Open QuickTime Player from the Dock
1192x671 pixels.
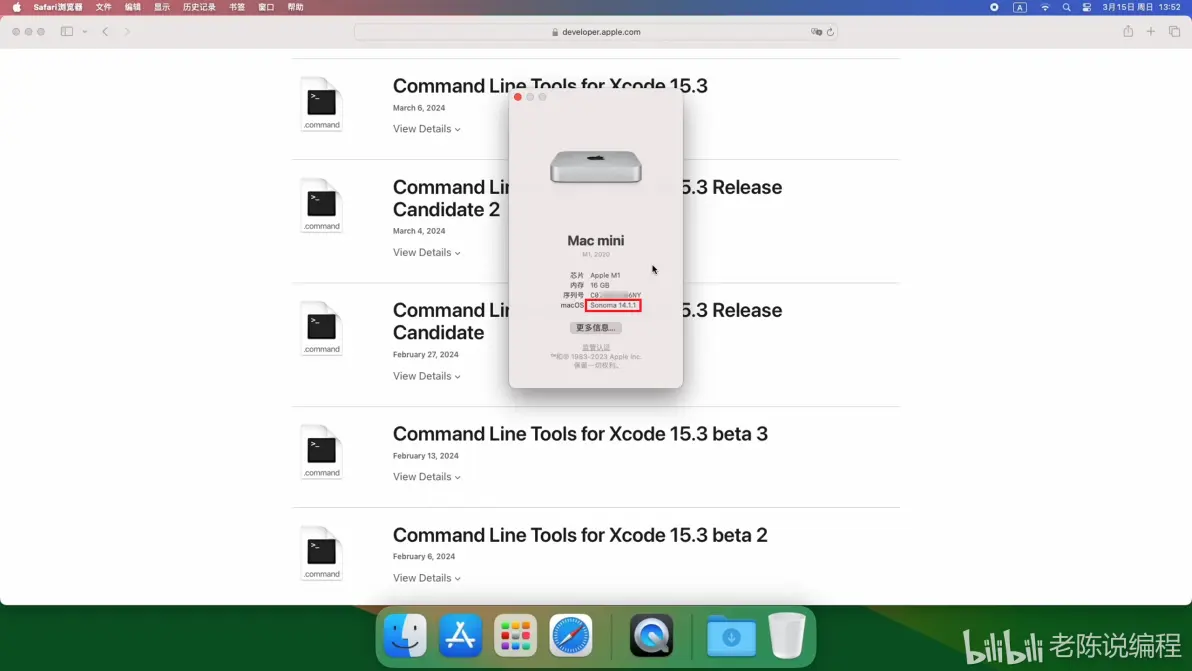pyautogui.click(x=651, y=635)
